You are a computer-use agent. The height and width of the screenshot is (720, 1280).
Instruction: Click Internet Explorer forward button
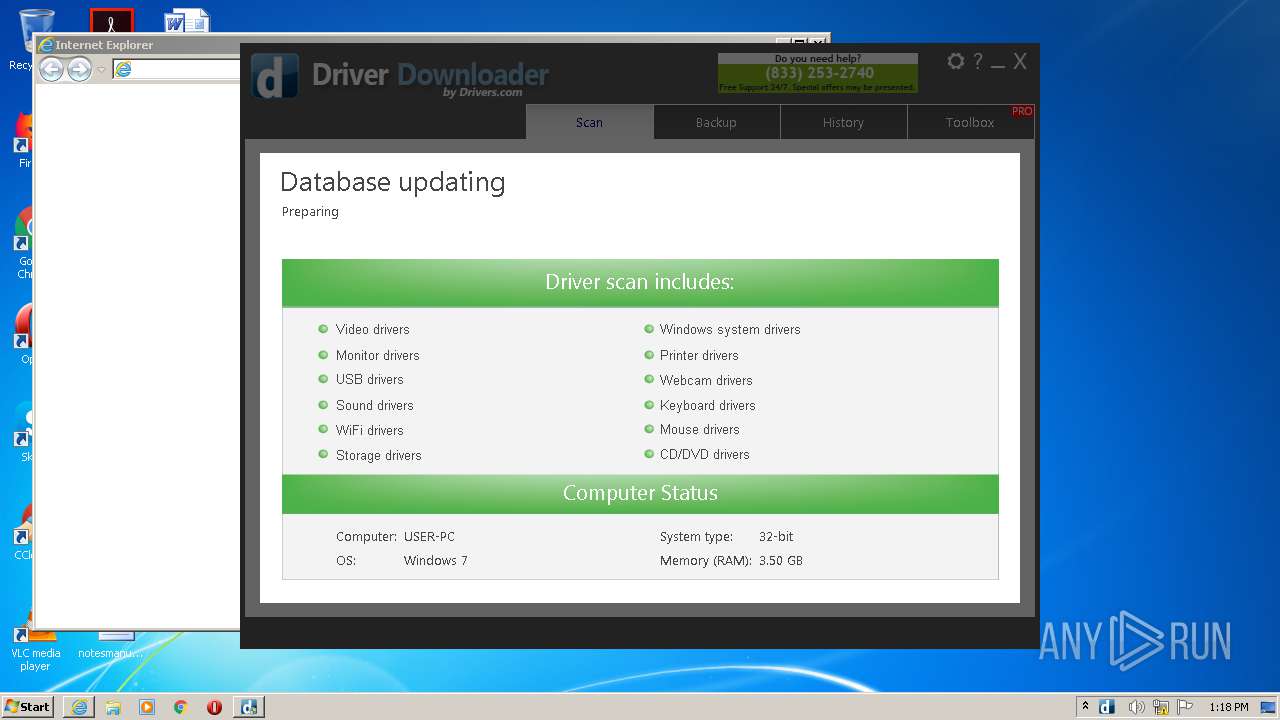click(x=79, y=69)
